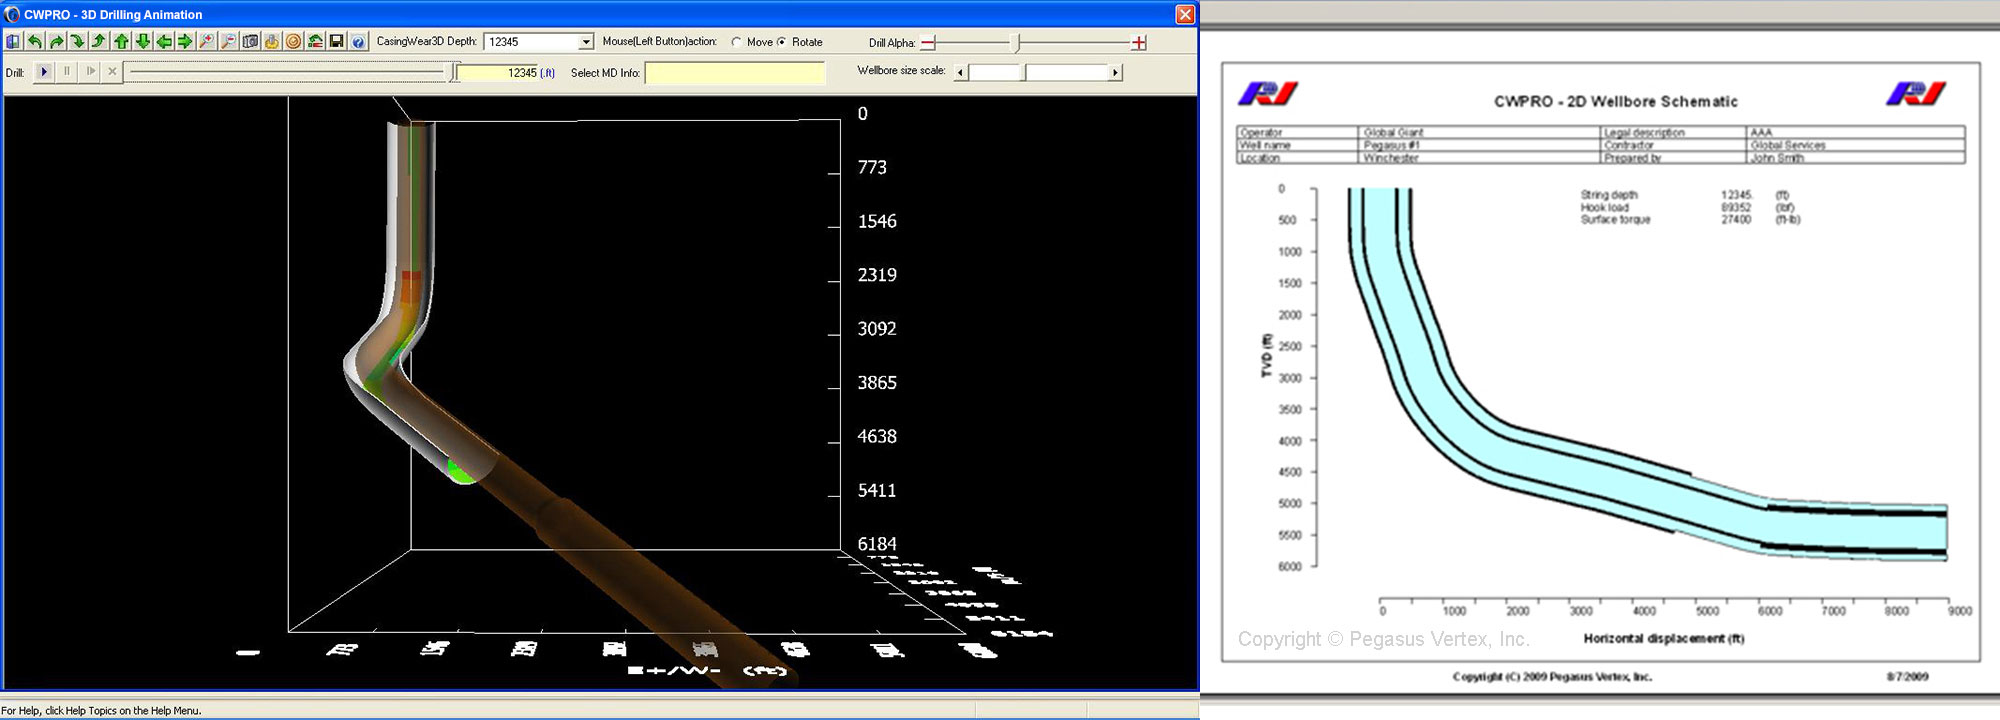Step the drill animation forward
Viewport: 2000px width, 720px height.
[90, 72]
